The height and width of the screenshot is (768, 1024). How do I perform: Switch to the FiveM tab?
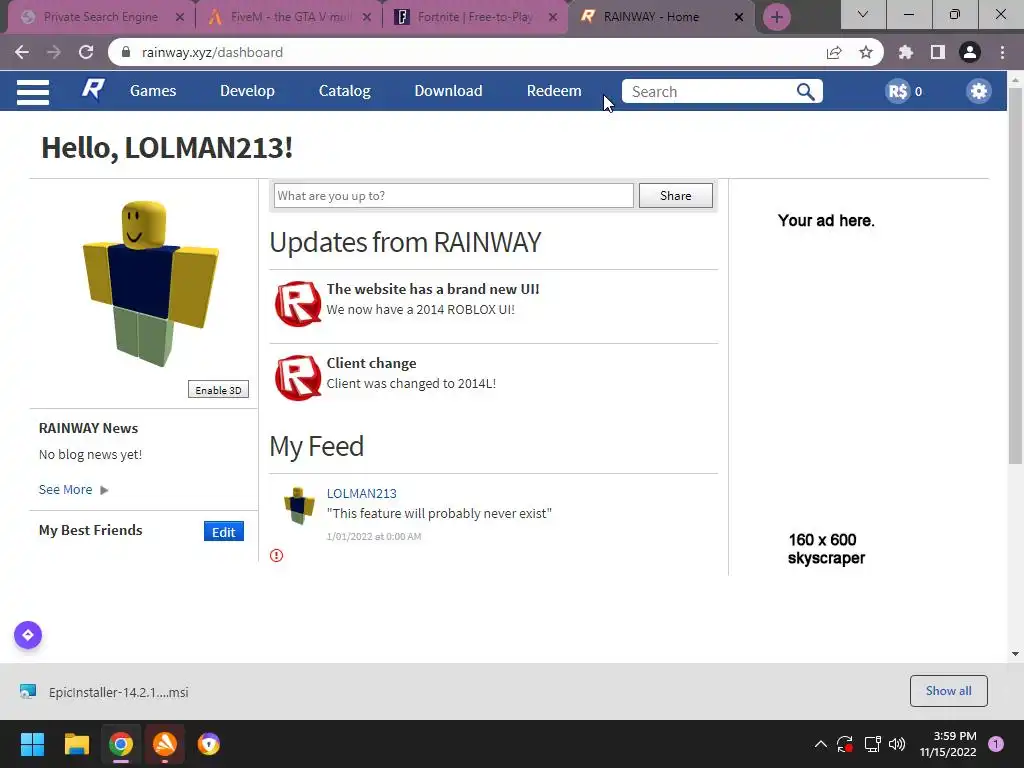coord(288,17)
